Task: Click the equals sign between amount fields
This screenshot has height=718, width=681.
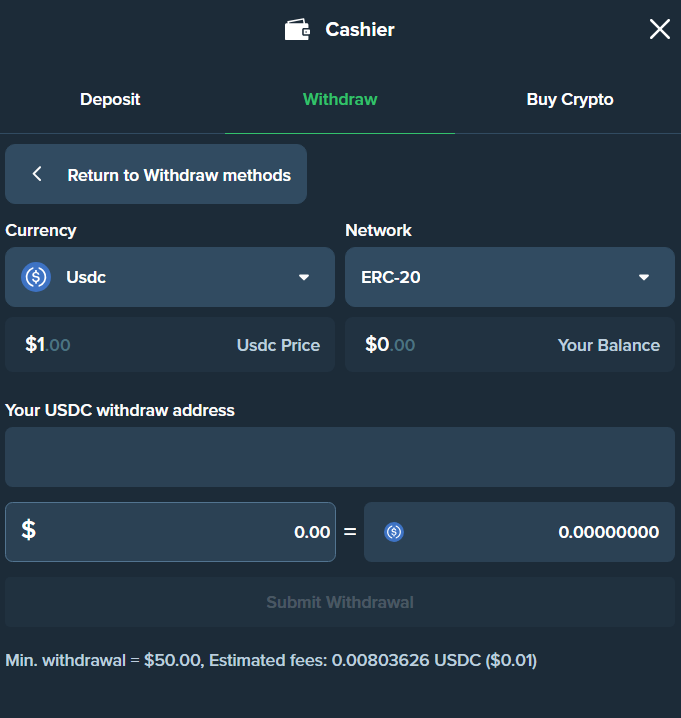Action: tap(350, 532)
